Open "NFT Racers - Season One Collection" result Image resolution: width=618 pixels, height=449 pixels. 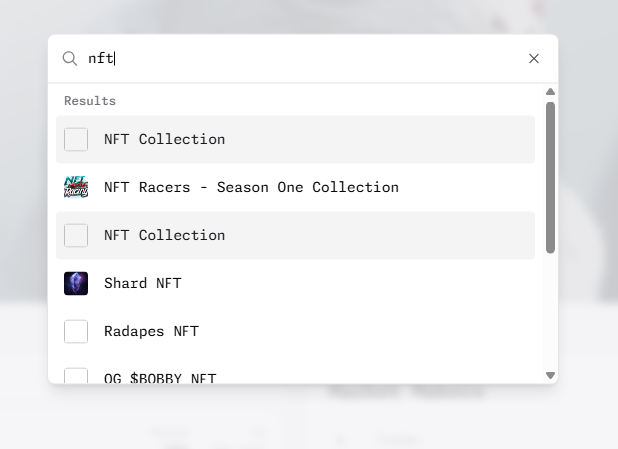295,187
